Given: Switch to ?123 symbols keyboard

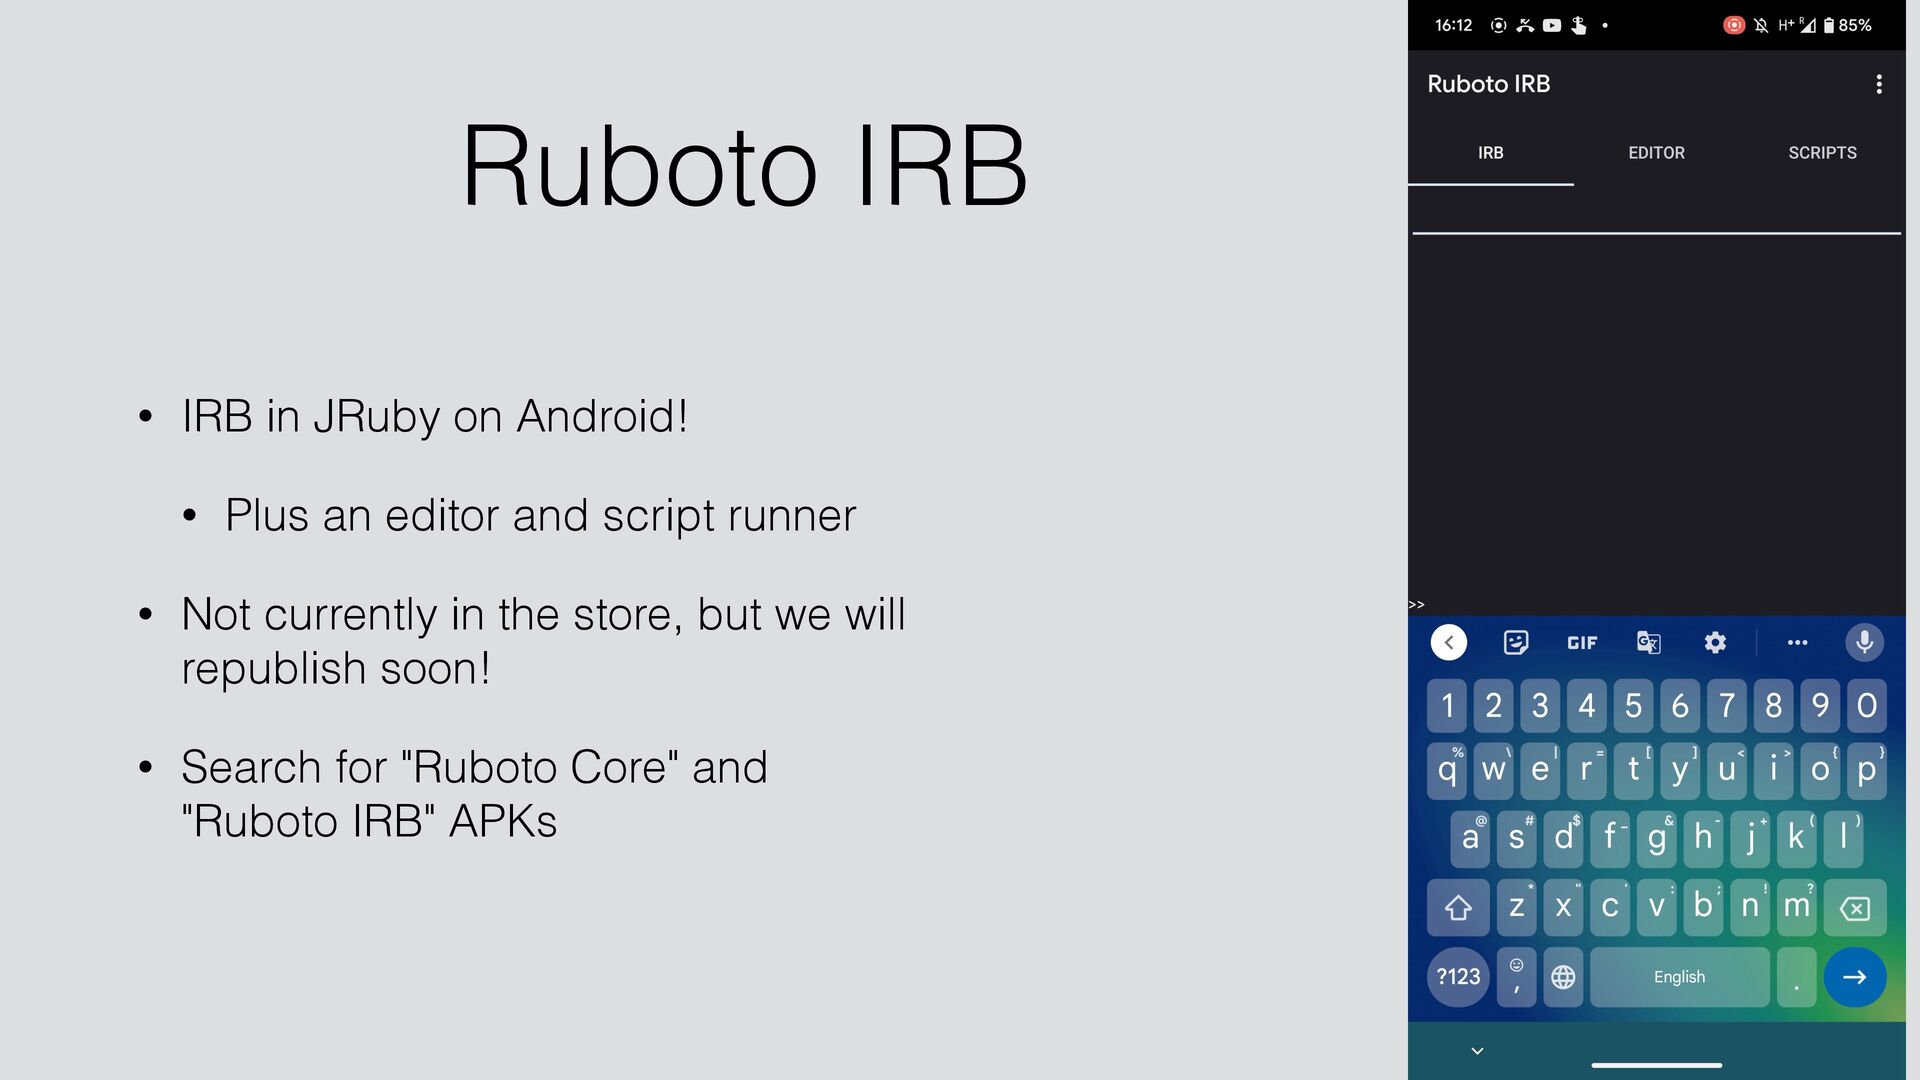Looking at the screenshot, I should [1458, 977].
